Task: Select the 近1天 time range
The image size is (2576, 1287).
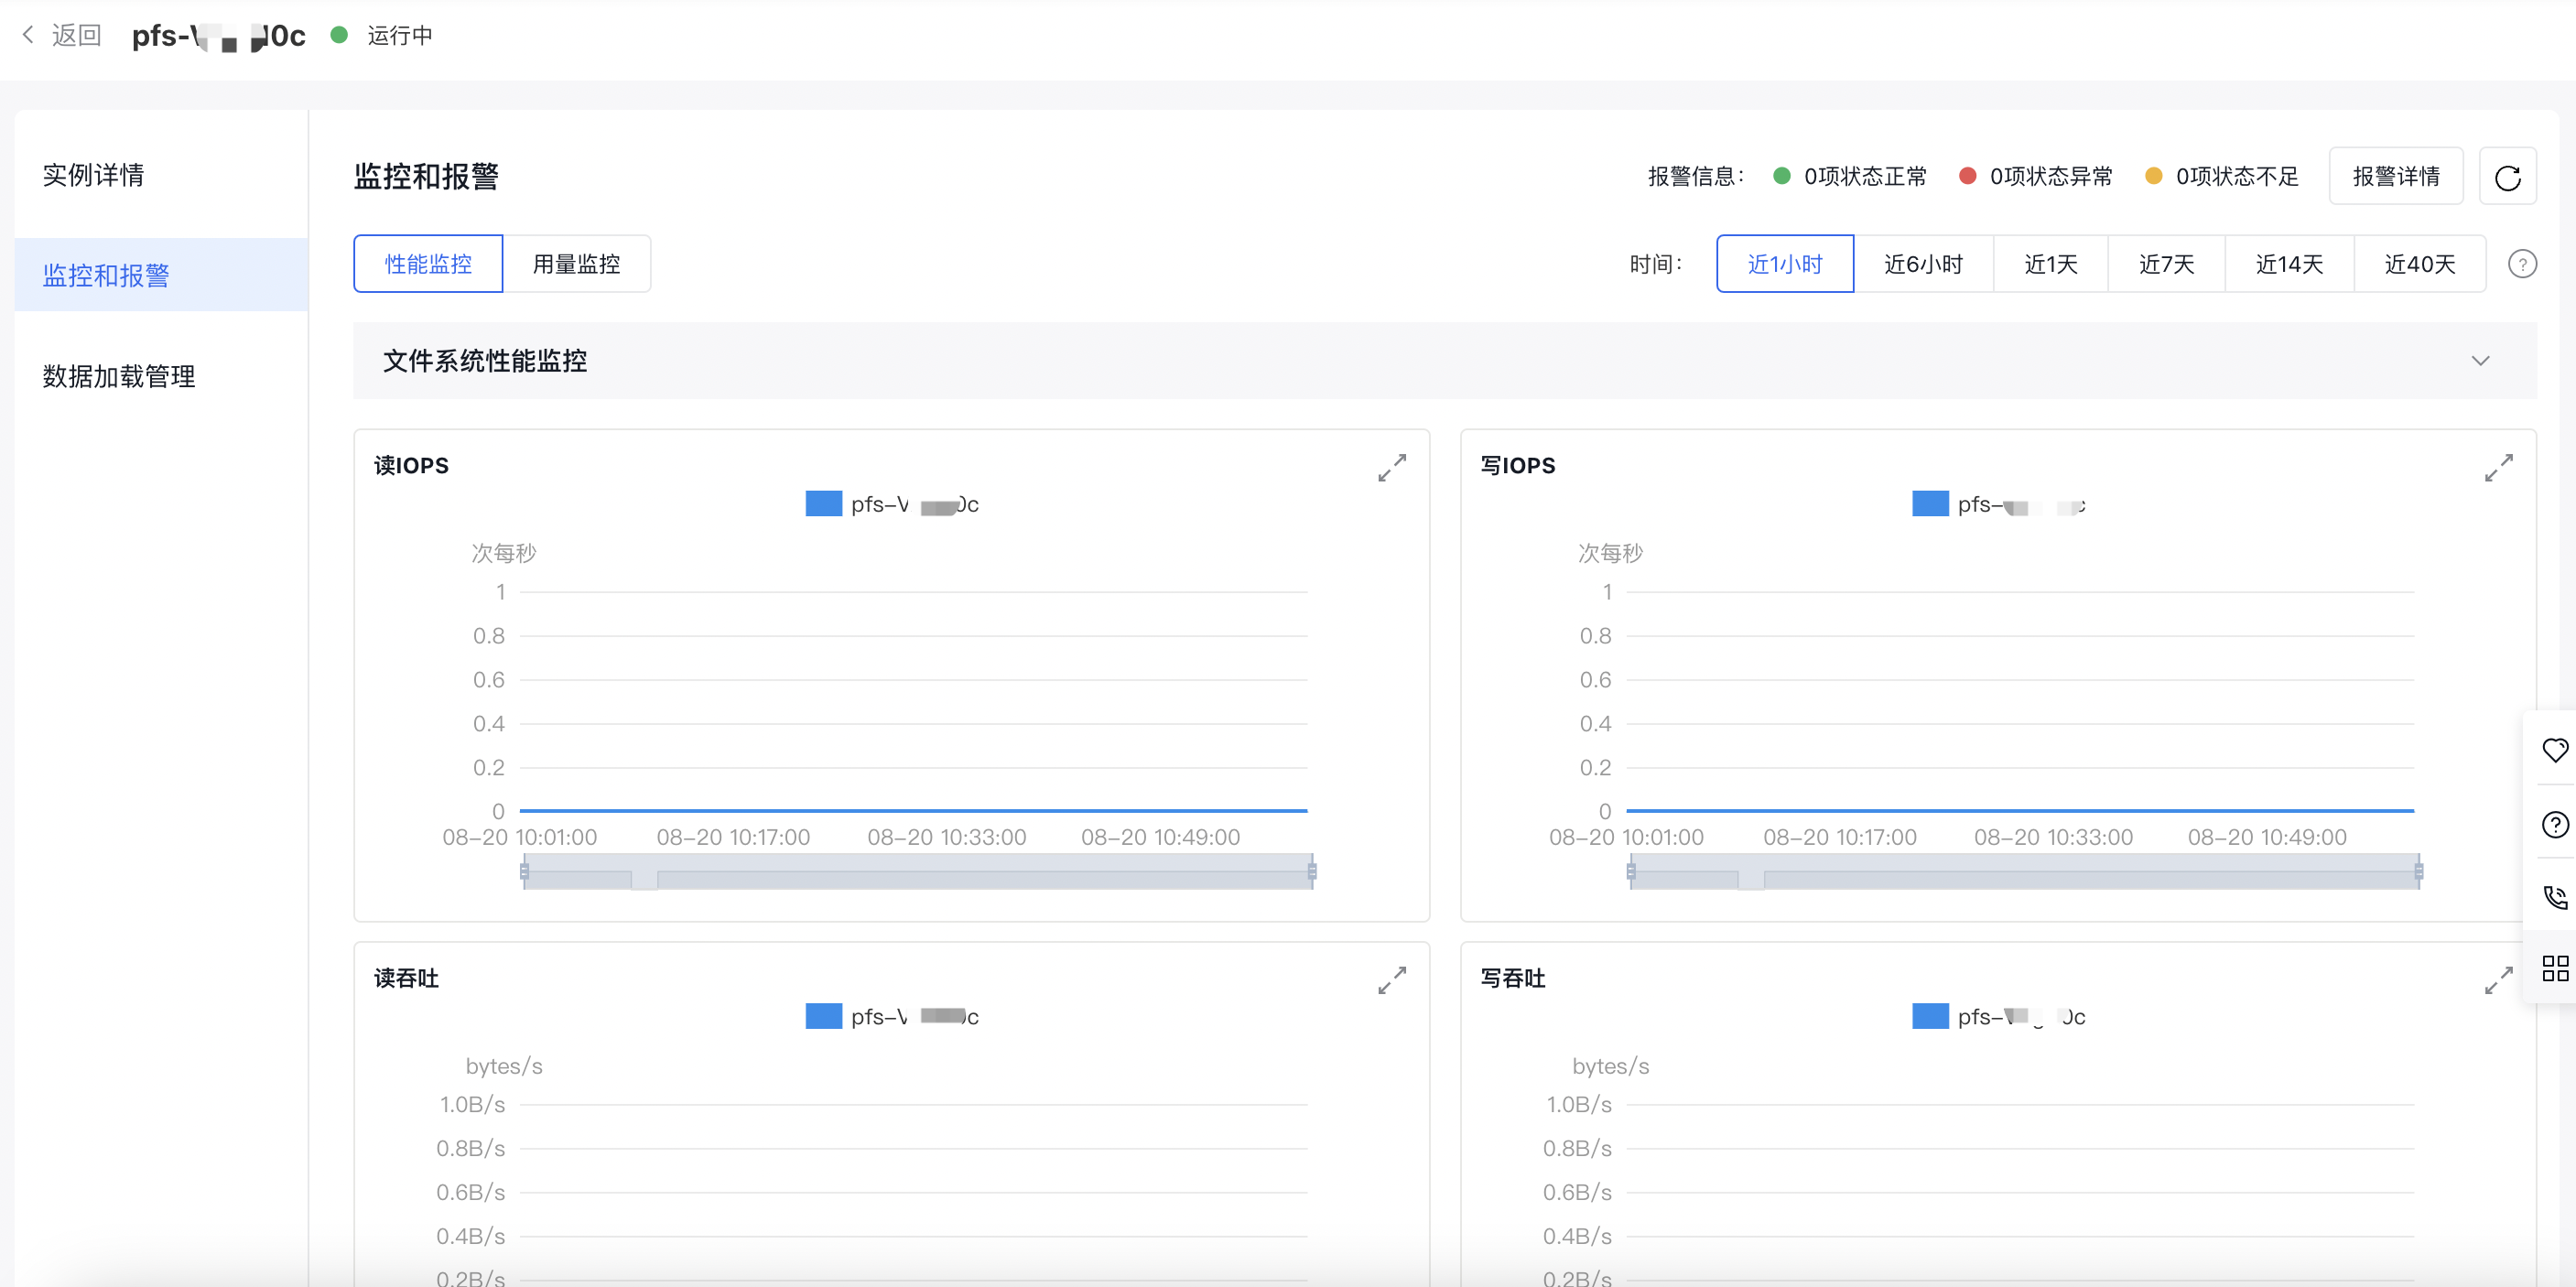Action: pos(2050,264)
